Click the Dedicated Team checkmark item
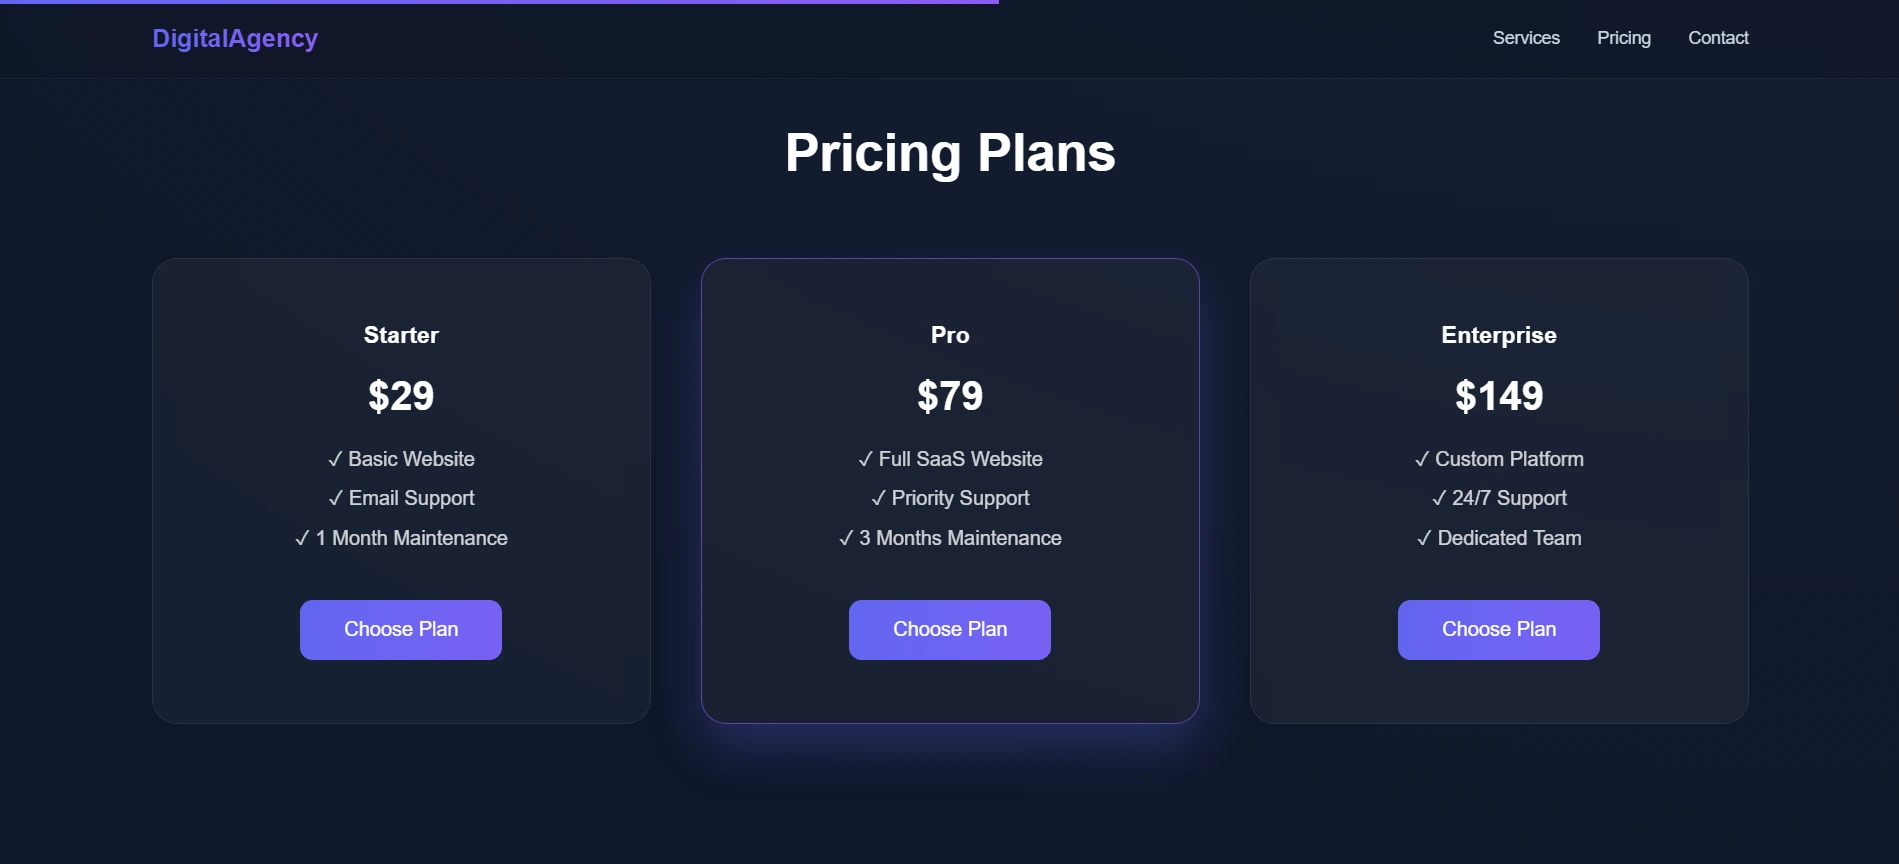This screenshot has height=864, width=1899. pyautogui.click(x=1498, y=538)
